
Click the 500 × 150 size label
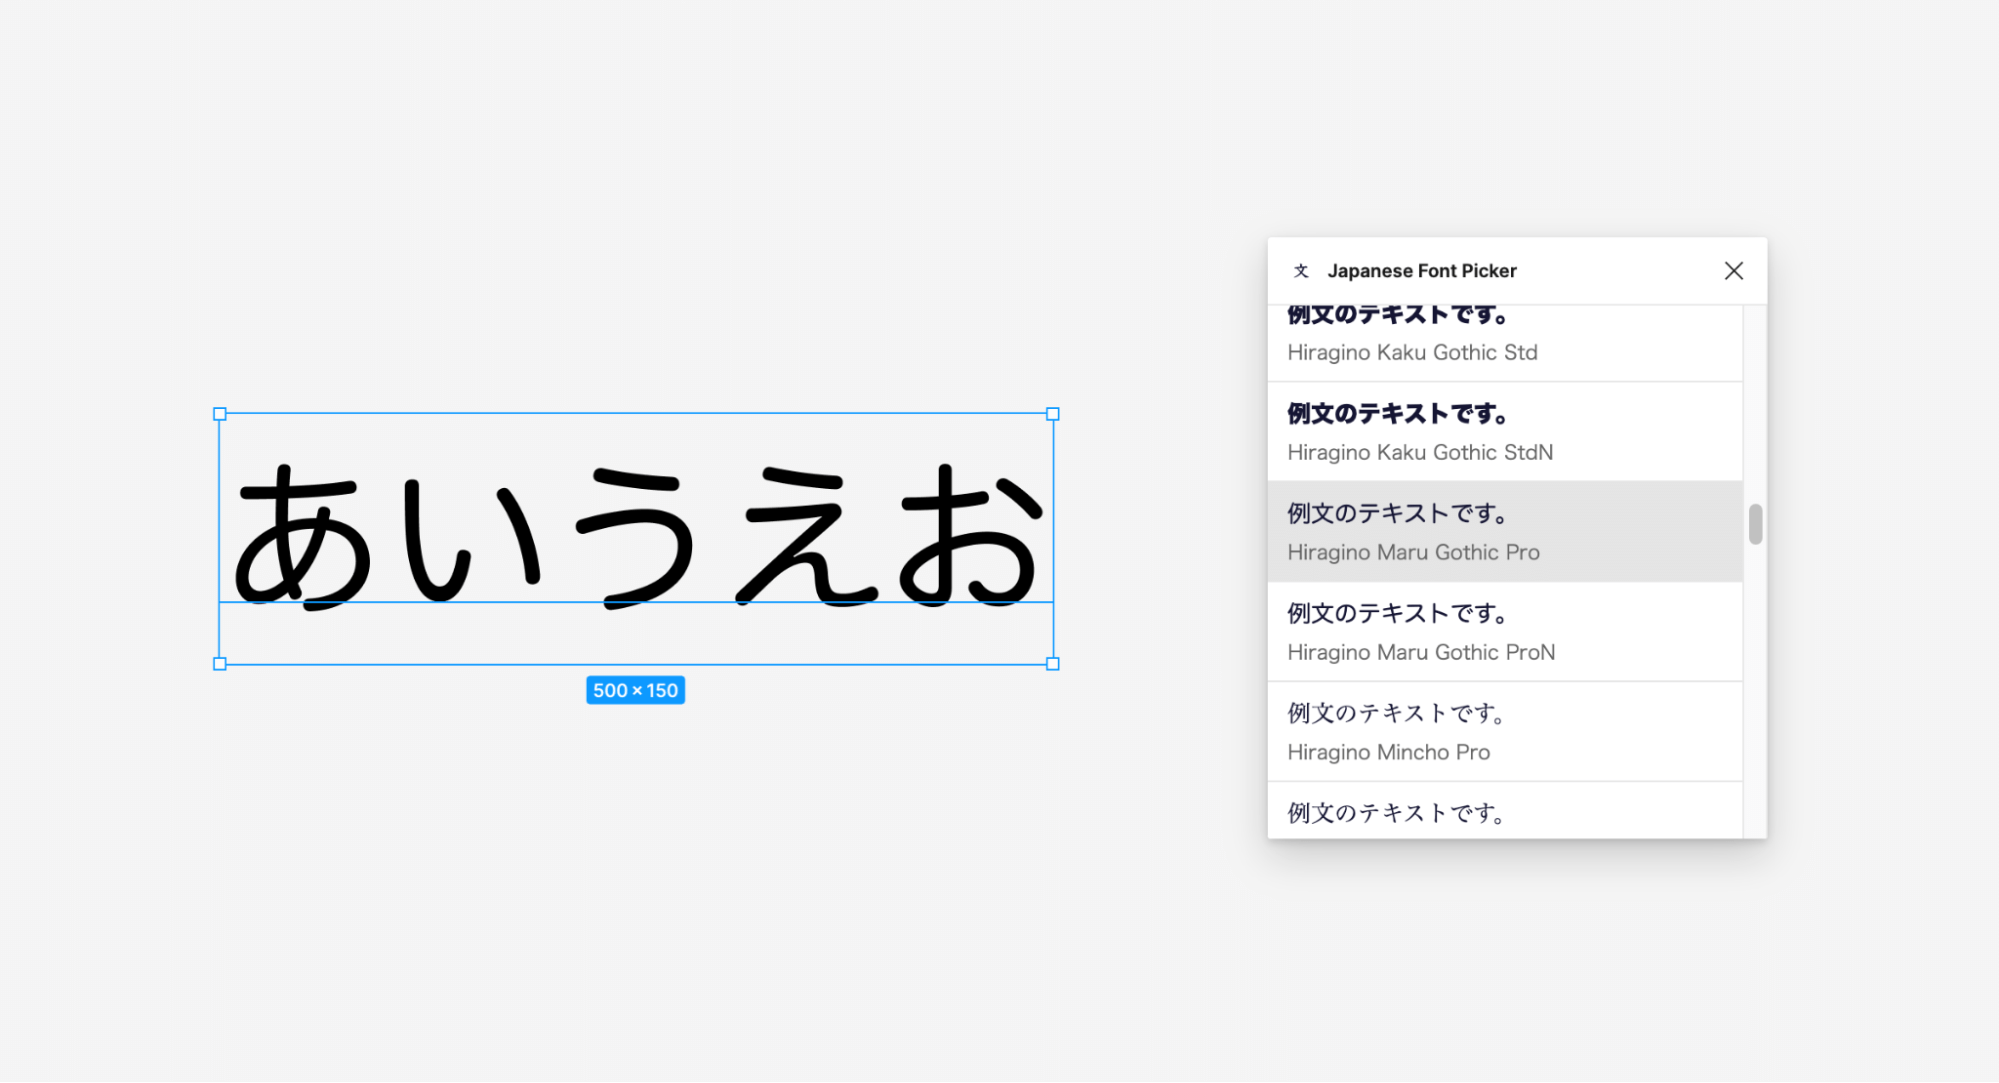(x=635, y=690)
